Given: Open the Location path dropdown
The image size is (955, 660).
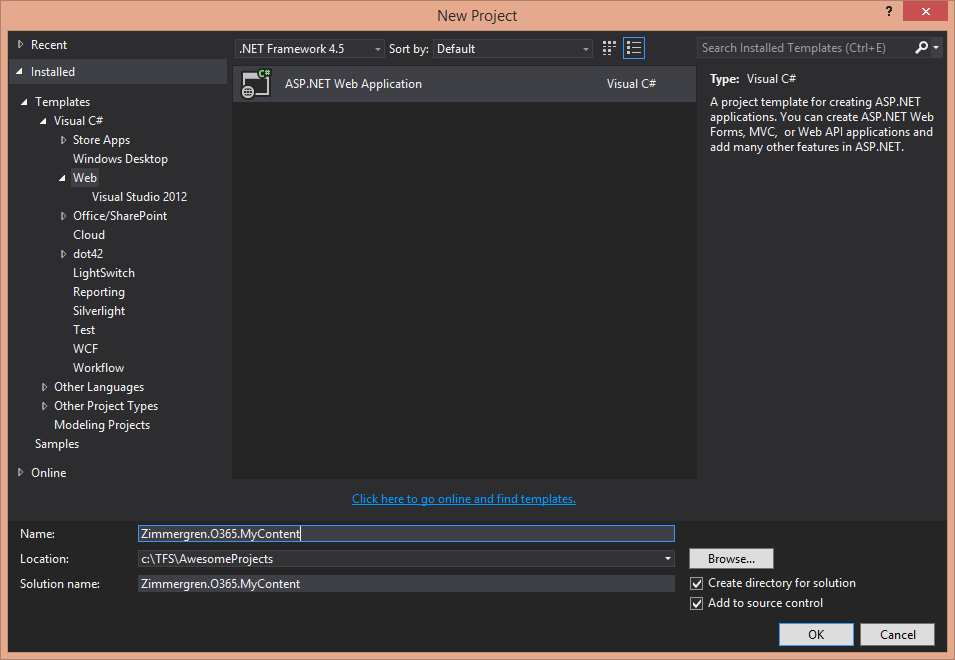Looking at the screenshot, I should pyautogui.click(x=667, y=559).
